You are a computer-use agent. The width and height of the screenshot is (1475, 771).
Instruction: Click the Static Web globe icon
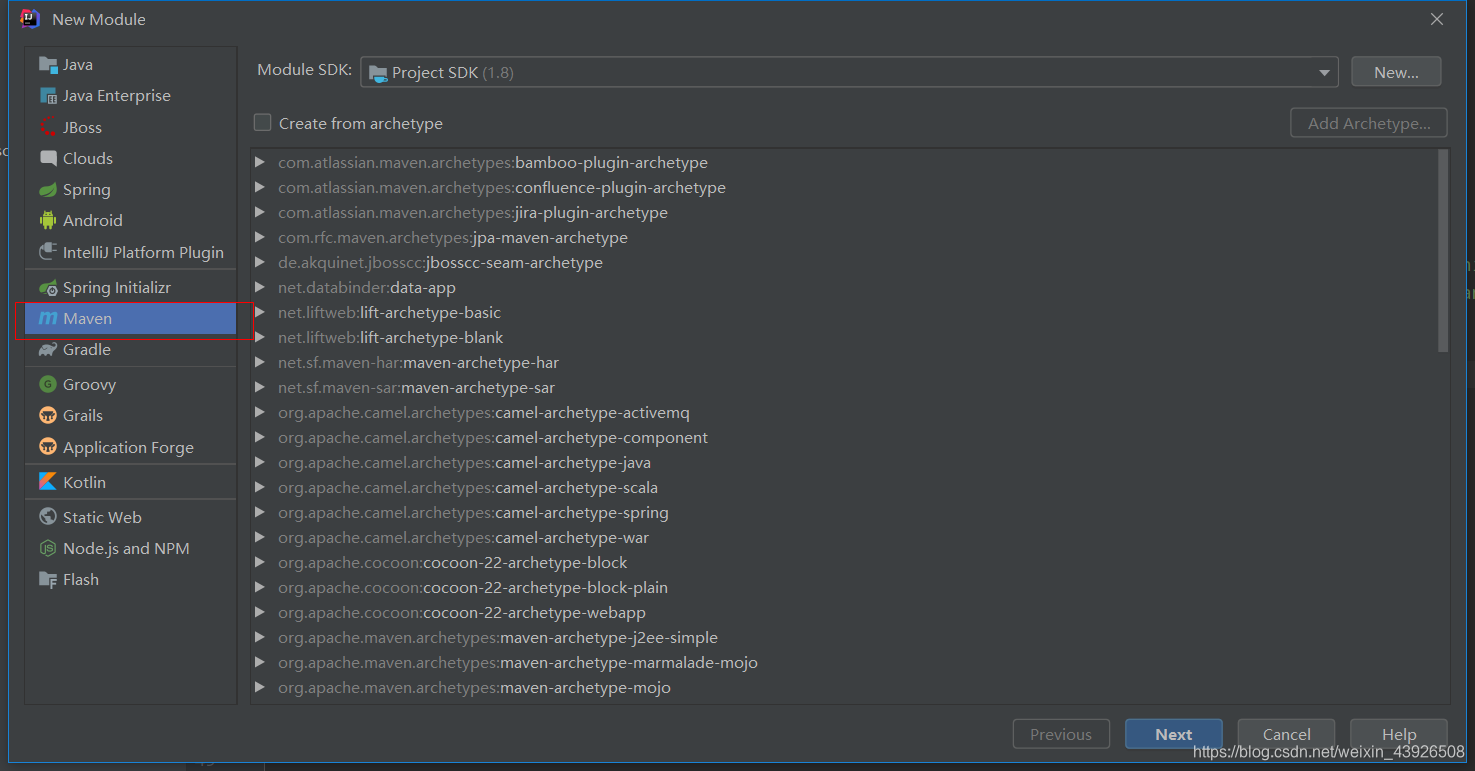click(48, 517)
